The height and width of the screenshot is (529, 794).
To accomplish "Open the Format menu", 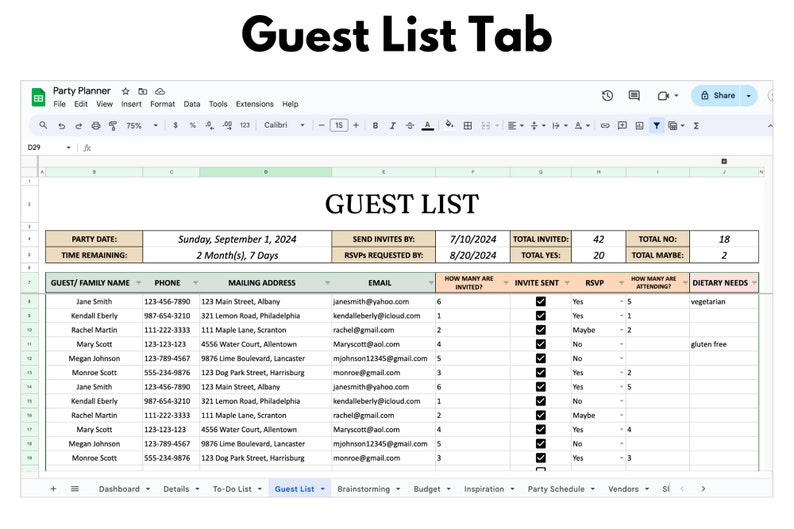I will (x=163, y=104).
